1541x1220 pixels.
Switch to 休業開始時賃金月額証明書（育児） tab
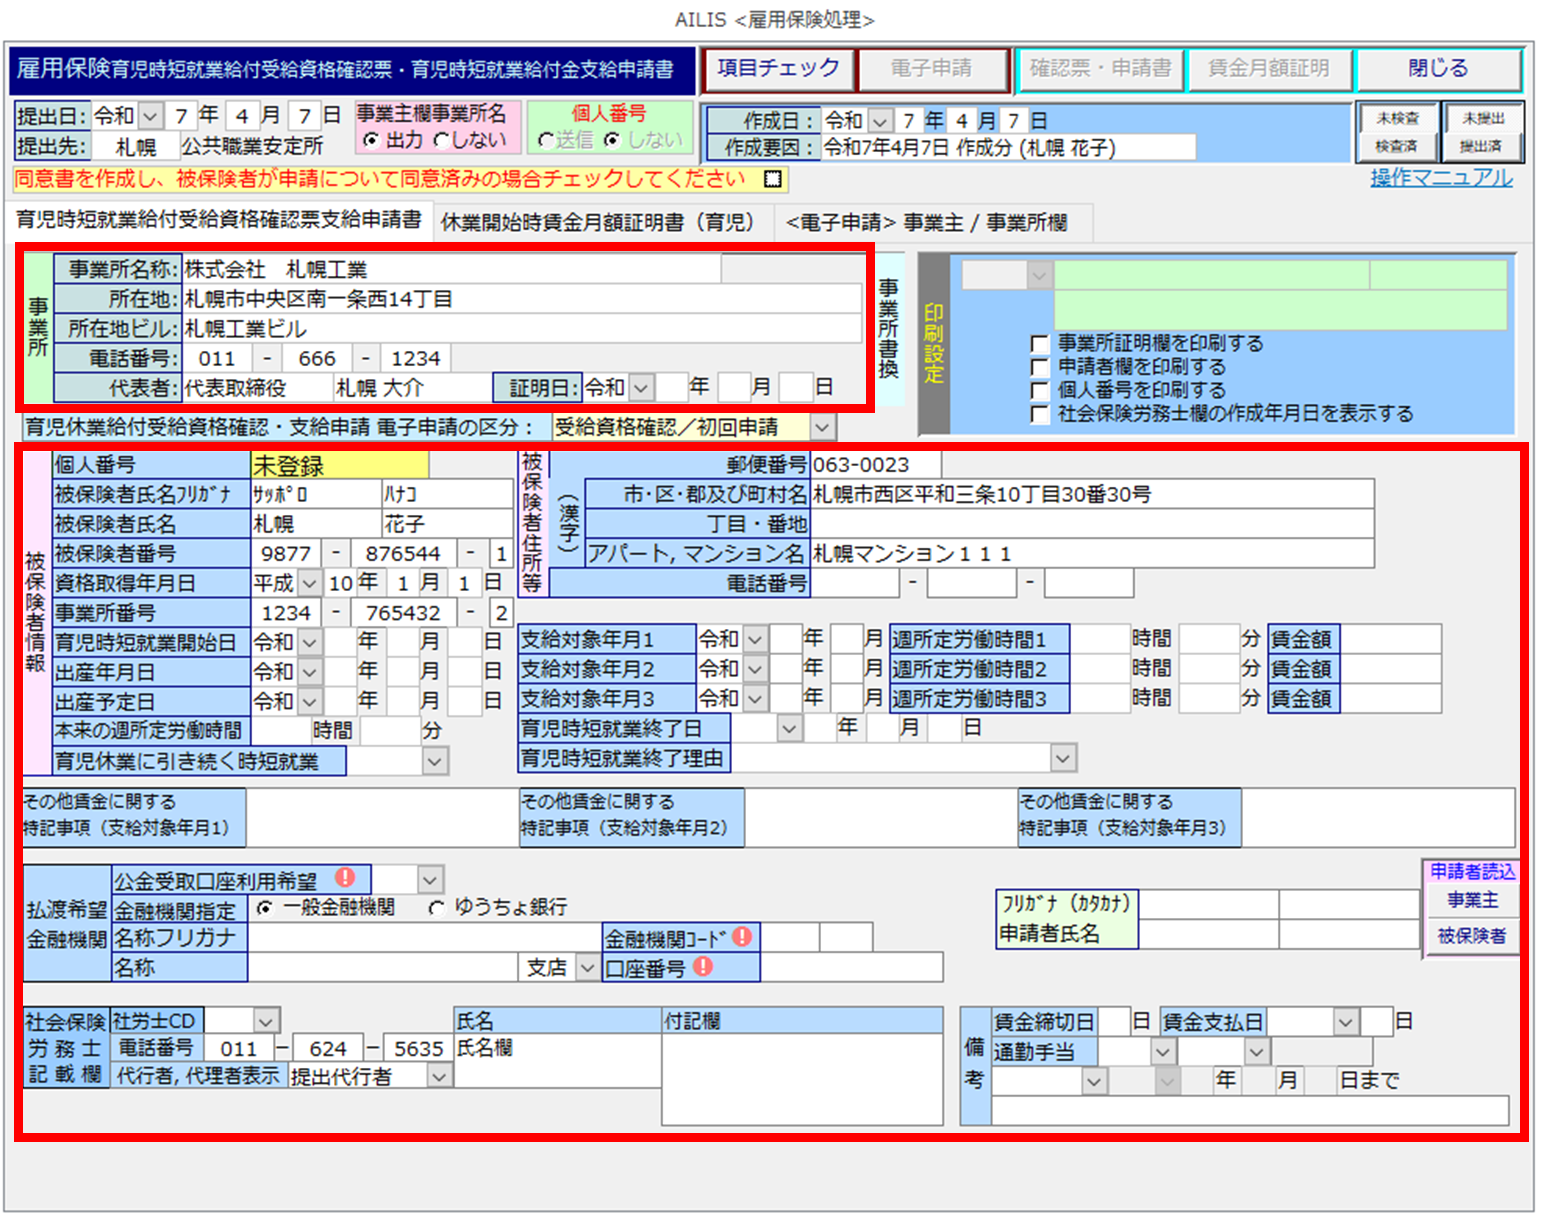pyautogui.click(x=597, y=222)
